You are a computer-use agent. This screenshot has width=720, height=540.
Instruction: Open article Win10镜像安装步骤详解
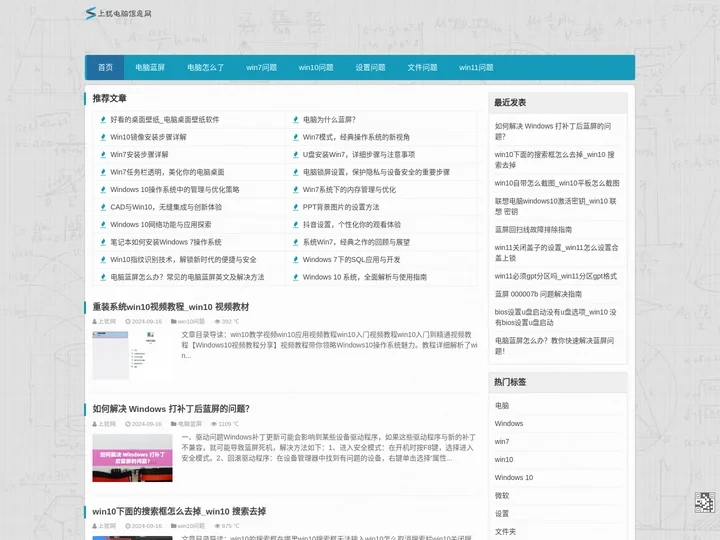point(148,137)
